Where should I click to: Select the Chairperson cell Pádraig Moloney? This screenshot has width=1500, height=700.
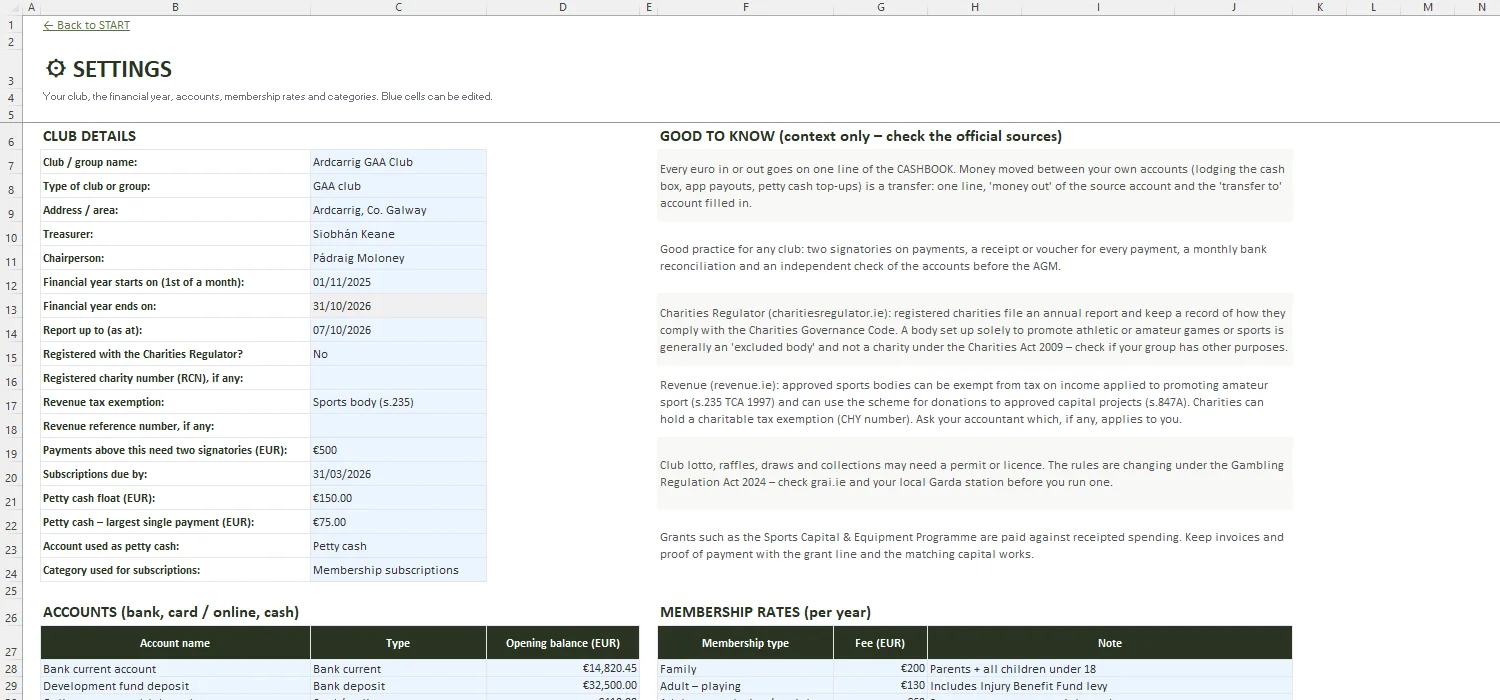click(398, 258)
